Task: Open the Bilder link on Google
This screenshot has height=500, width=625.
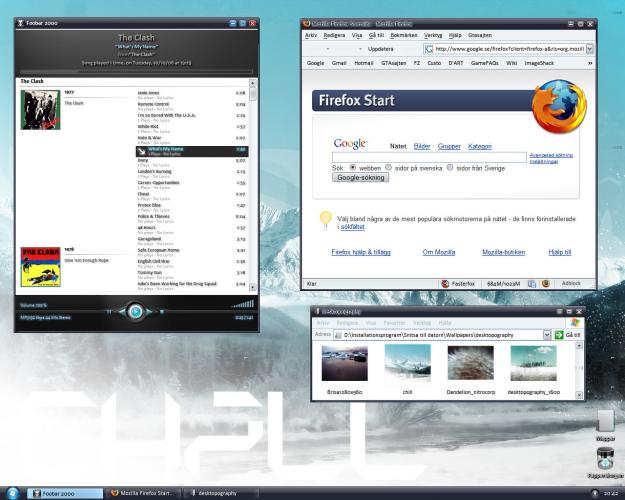Action: [x=422, y=146]
